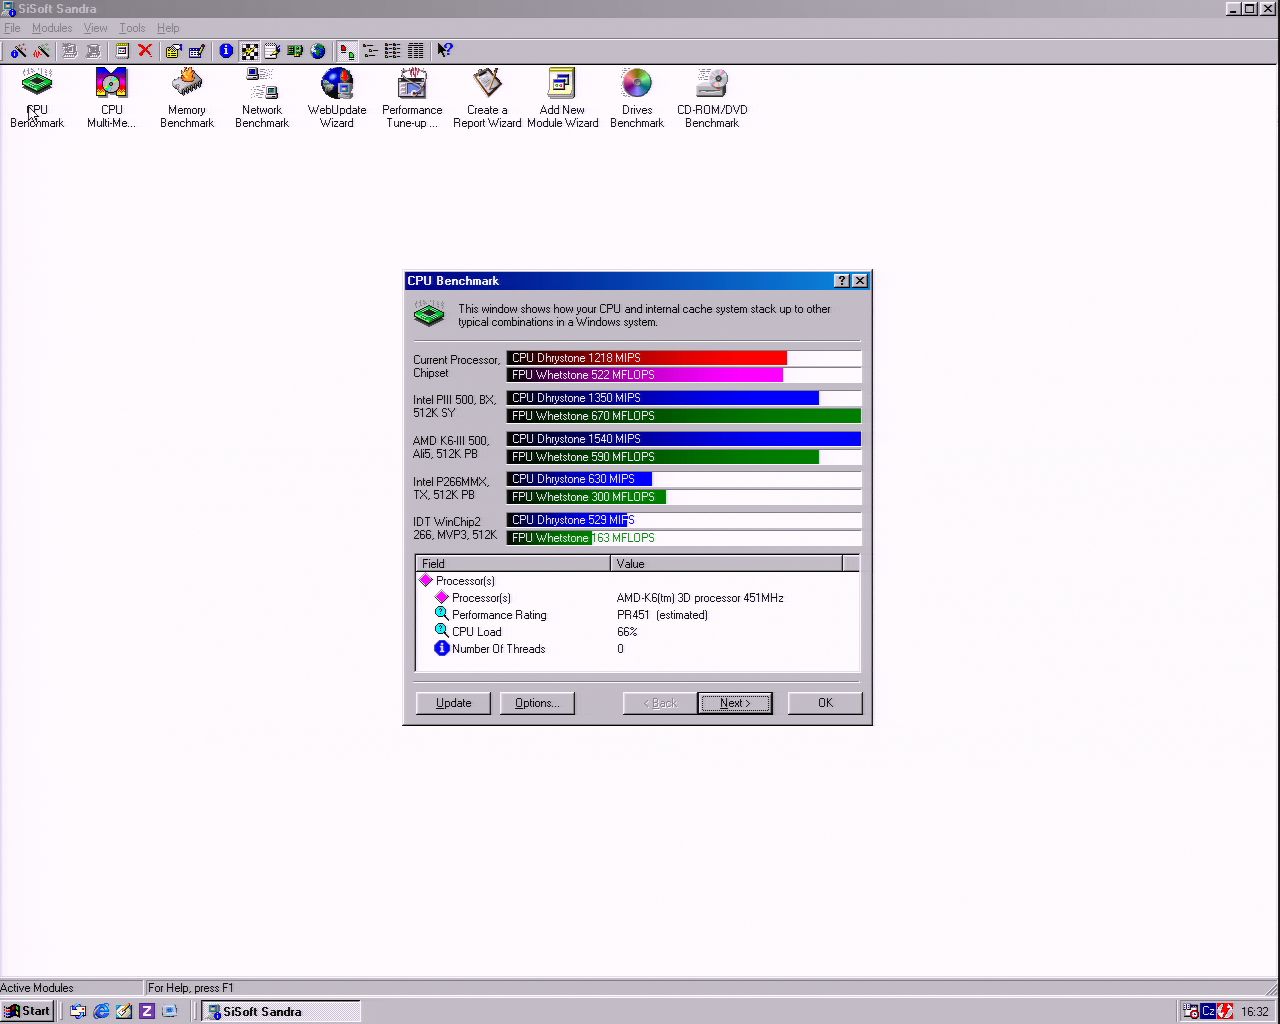Open the File menu
The image size is (1280, 1024).
[x=12, y=28]
